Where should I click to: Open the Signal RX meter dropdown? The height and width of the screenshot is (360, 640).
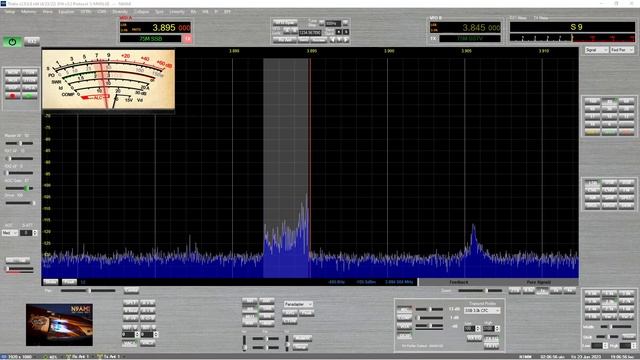click(596, 50)
